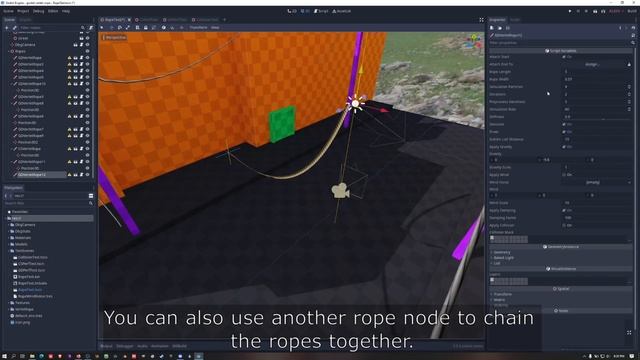Image resolution: width=640 pixels, height=360 pixels.
Task: Toggle the Apply Gravity checkbox
Action: pos(564,147)
